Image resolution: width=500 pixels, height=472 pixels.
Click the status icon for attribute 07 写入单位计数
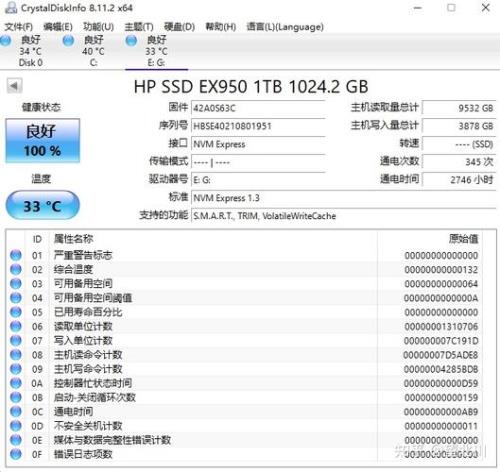coord(16,340)
